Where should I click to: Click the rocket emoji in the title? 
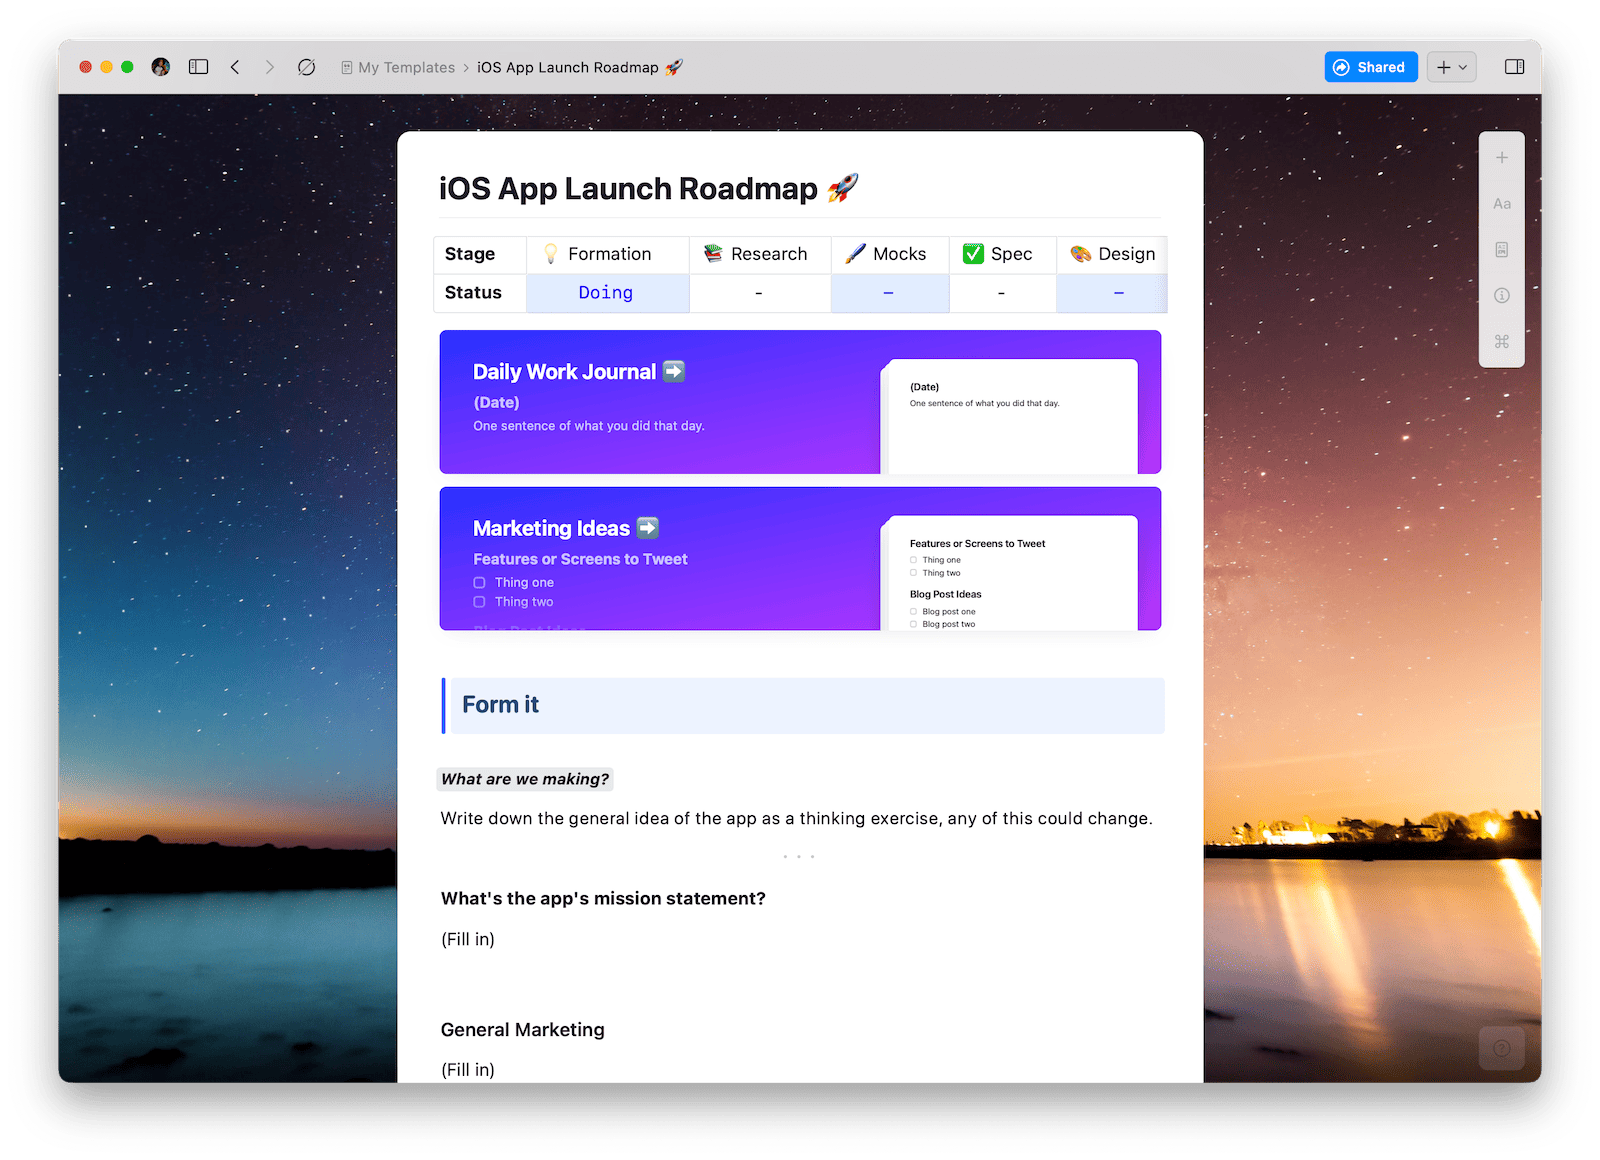[x=843, y=188]
